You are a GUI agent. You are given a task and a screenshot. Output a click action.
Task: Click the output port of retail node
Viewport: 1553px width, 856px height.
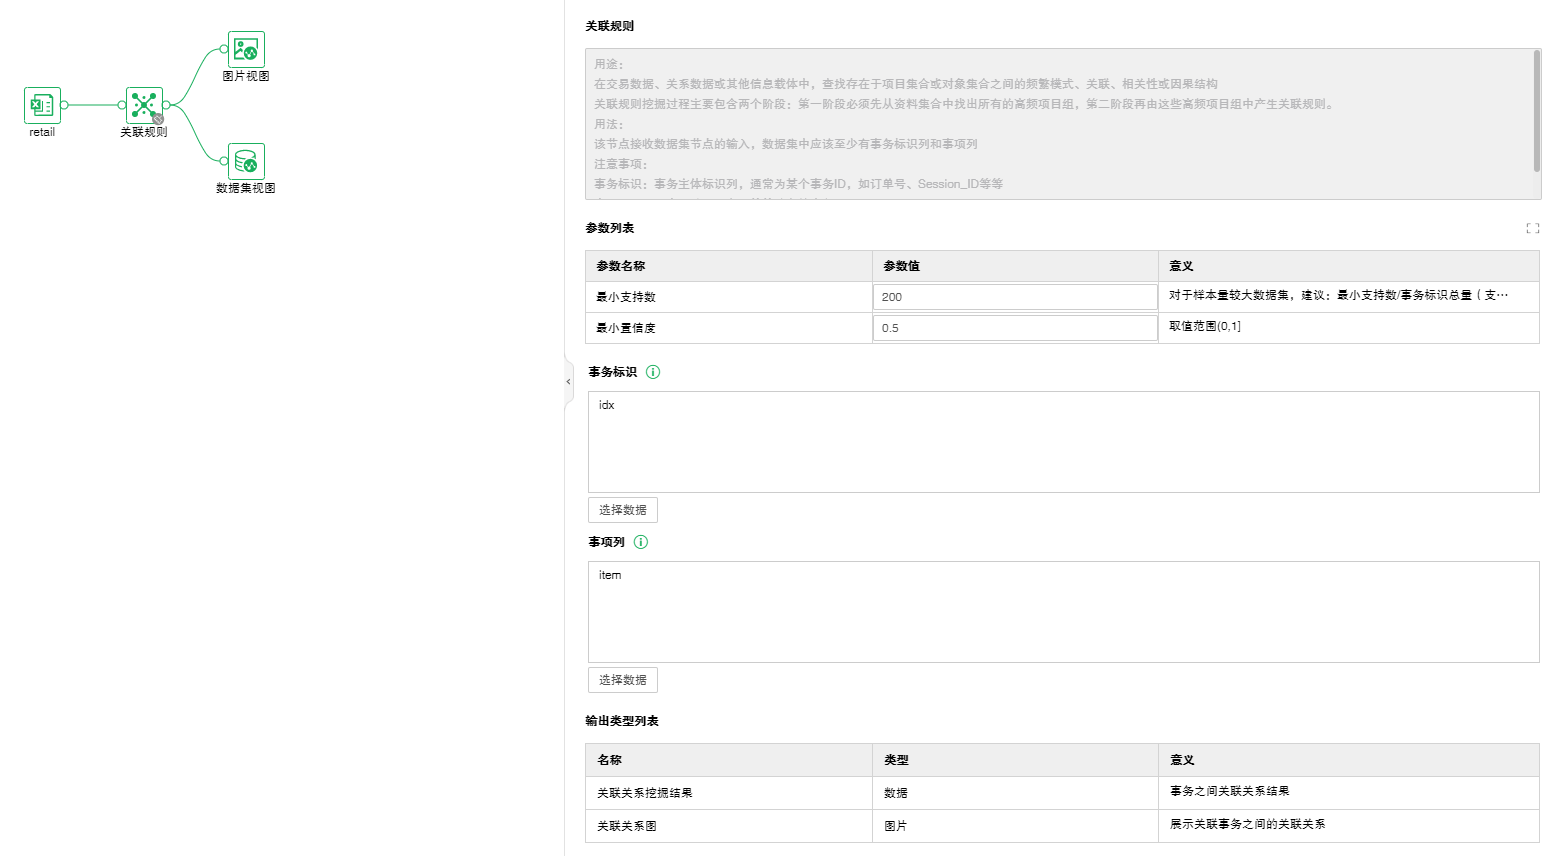click(64, 105)
